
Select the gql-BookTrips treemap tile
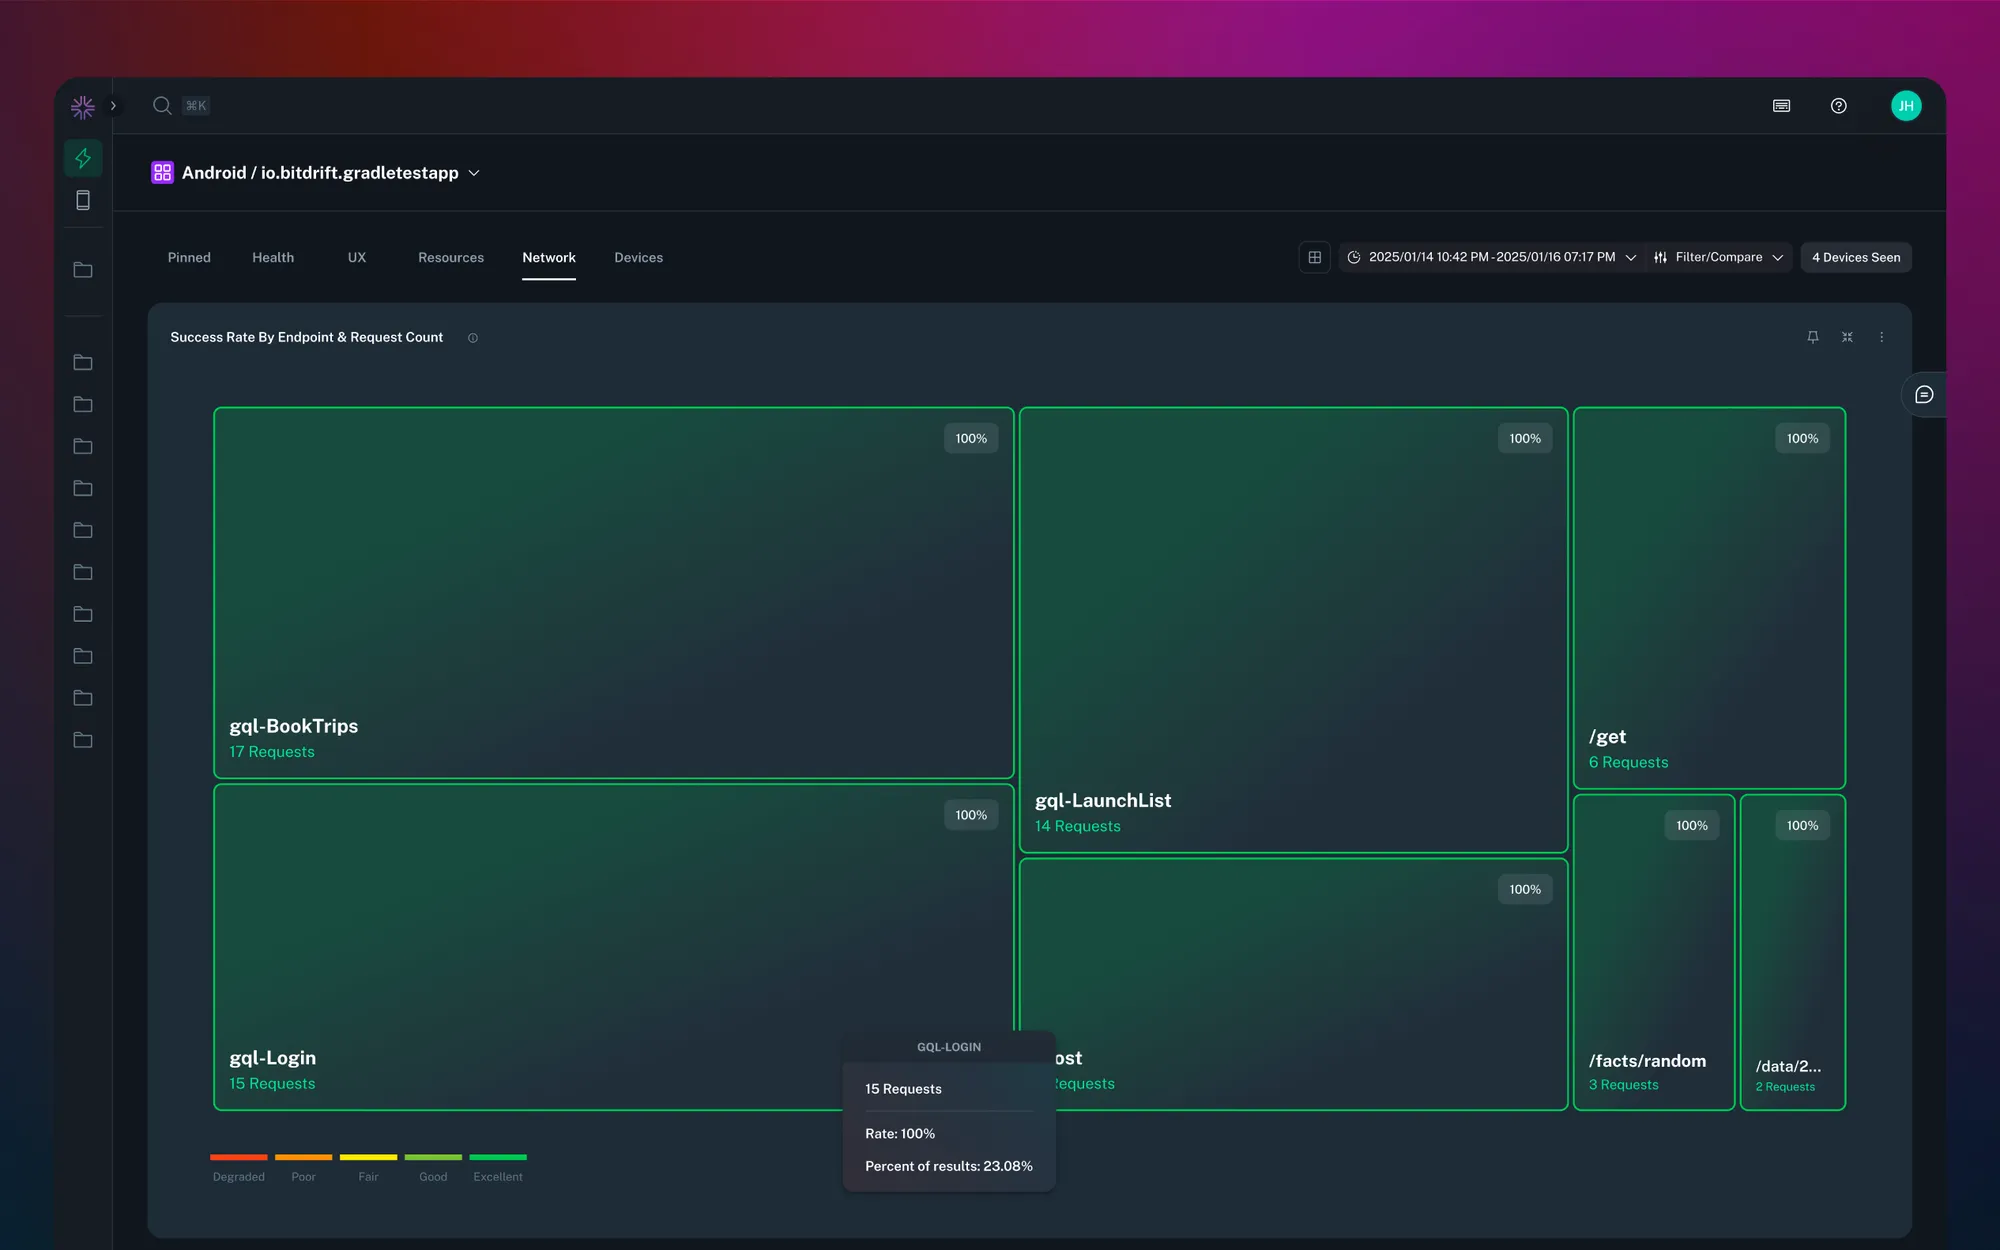(612, 590)
